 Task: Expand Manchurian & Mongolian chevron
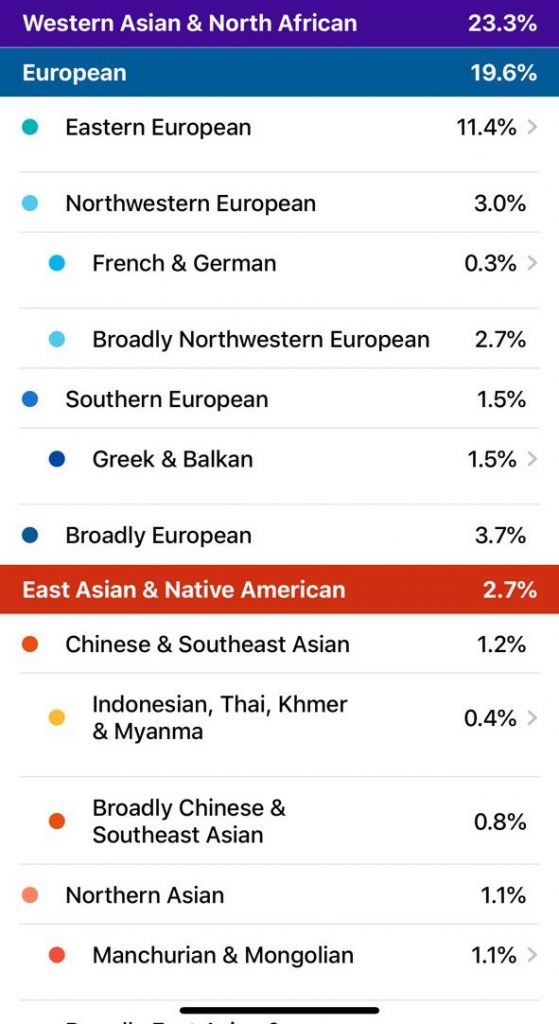click(532, 955)
